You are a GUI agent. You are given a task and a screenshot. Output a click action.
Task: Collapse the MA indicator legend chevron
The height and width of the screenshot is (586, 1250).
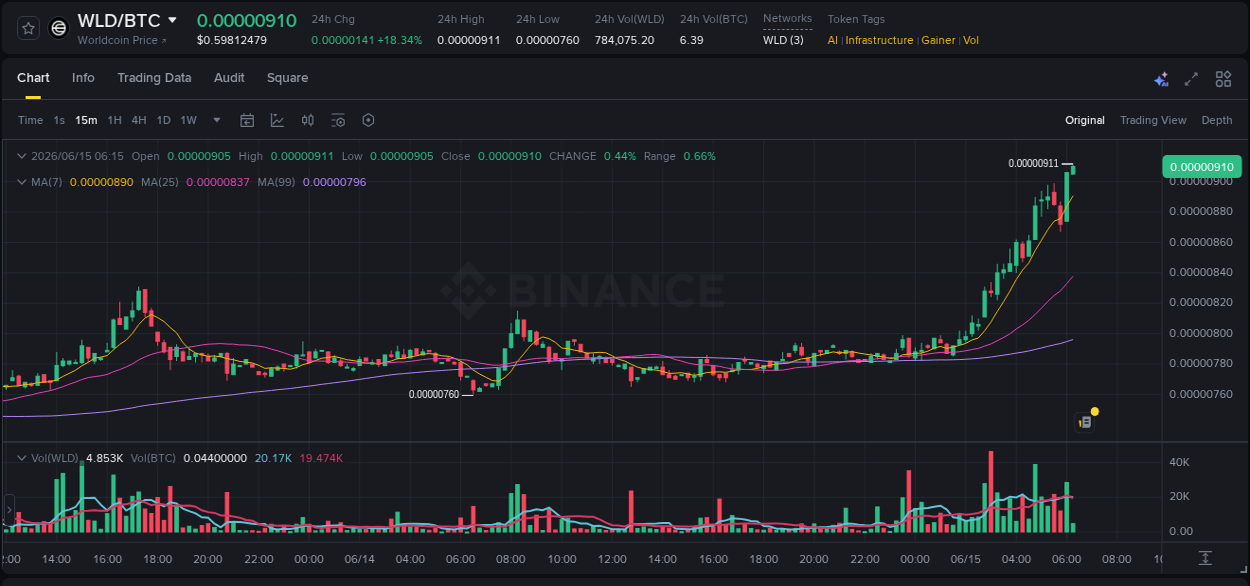pyautogui.click(x=22, y=182)
